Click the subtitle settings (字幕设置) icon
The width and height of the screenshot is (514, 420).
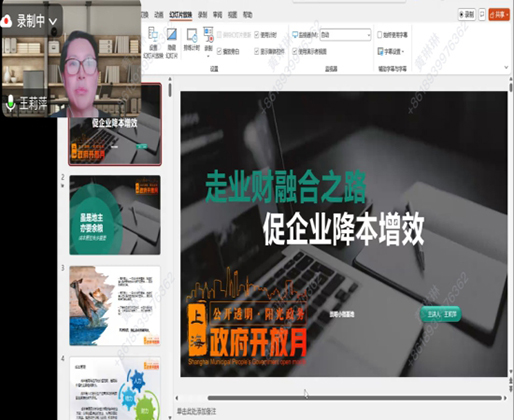point(380,51)
